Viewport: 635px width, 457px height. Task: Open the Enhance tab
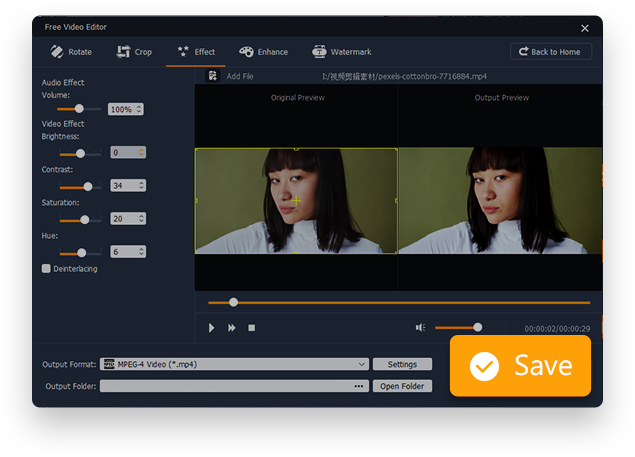(x=263, y=52)
